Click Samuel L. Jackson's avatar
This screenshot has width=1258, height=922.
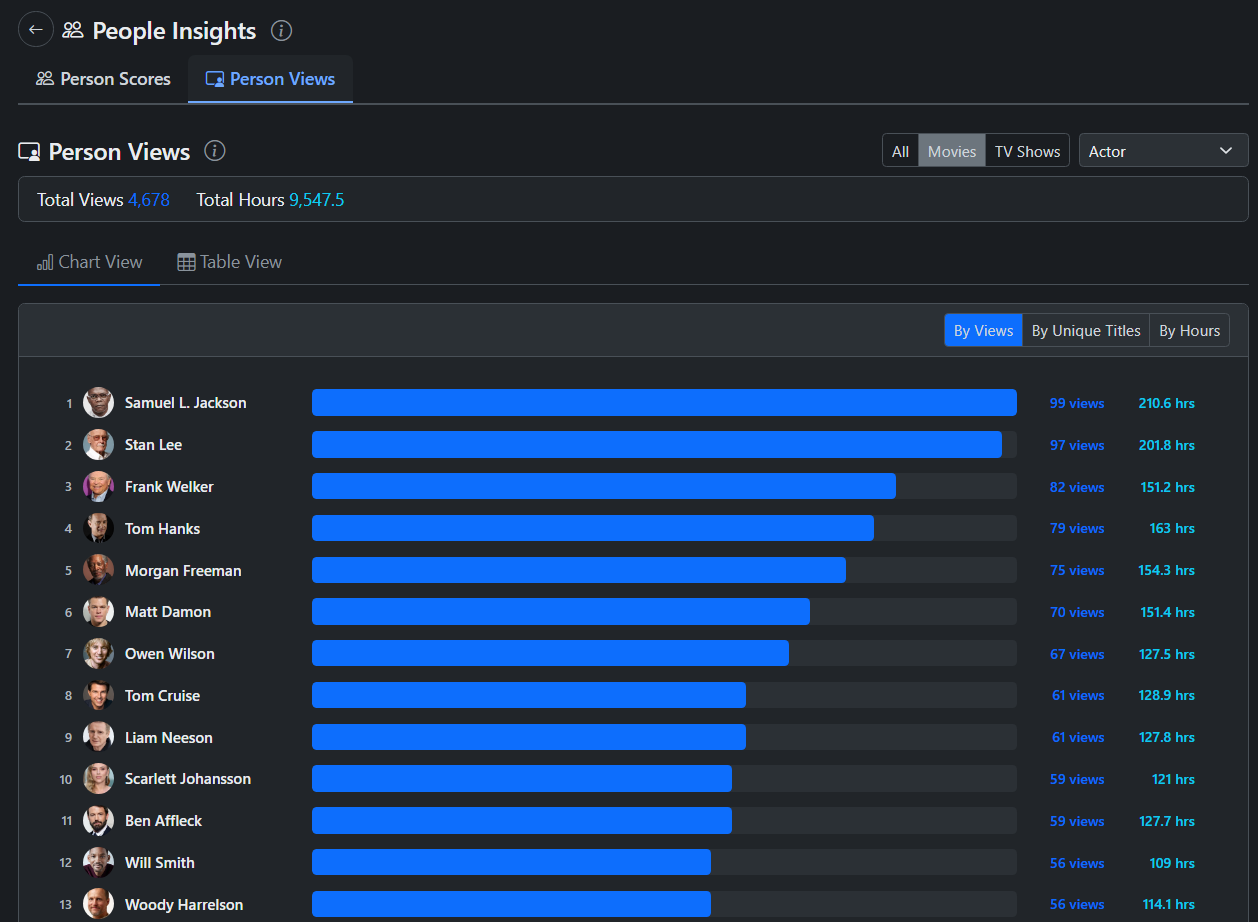click(98, 403)
